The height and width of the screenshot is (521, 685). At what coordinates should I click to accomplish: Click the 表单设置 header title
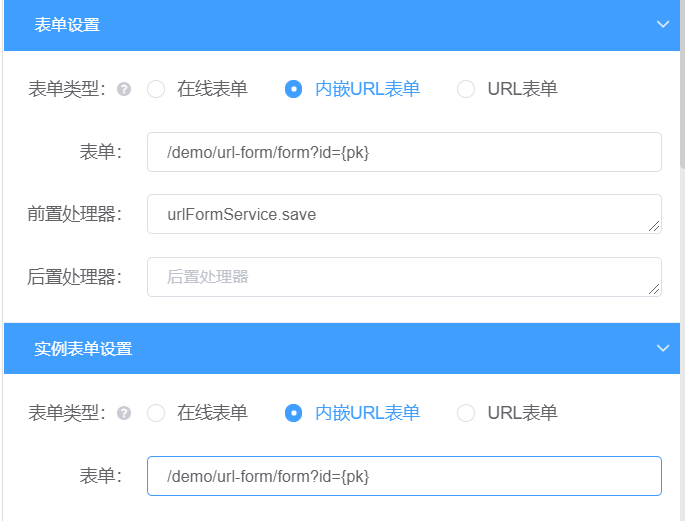tap(67, 25)
